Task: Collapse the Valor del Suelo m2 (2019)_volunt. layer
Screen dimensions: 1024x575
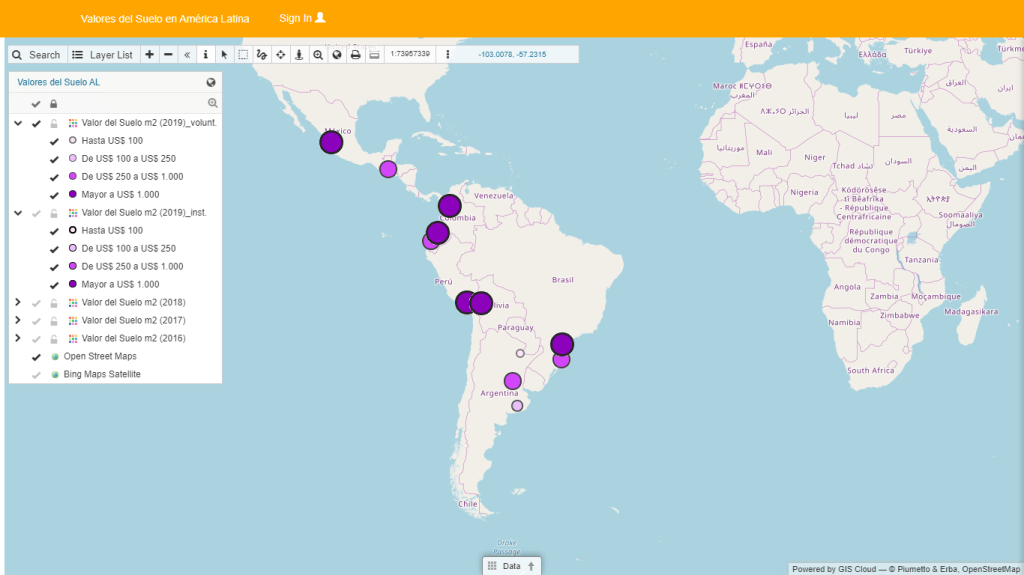Action: [18, 122]
